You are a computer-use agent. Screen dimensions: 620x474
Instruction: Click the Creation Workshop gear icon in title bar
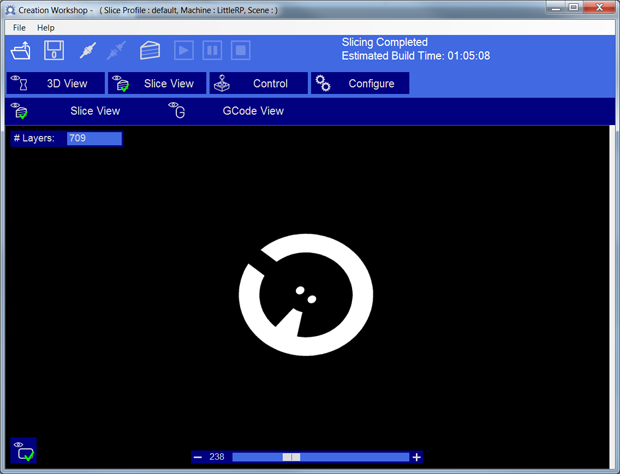point(10,10)
